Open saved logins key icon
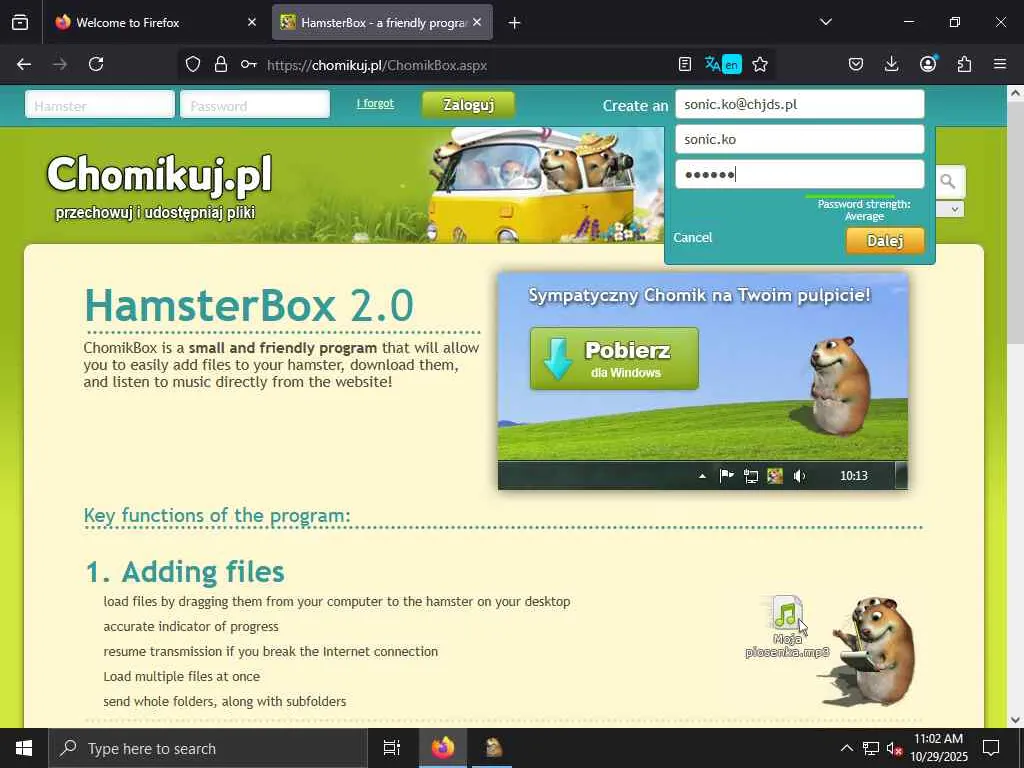 click(x=248, y=65)
